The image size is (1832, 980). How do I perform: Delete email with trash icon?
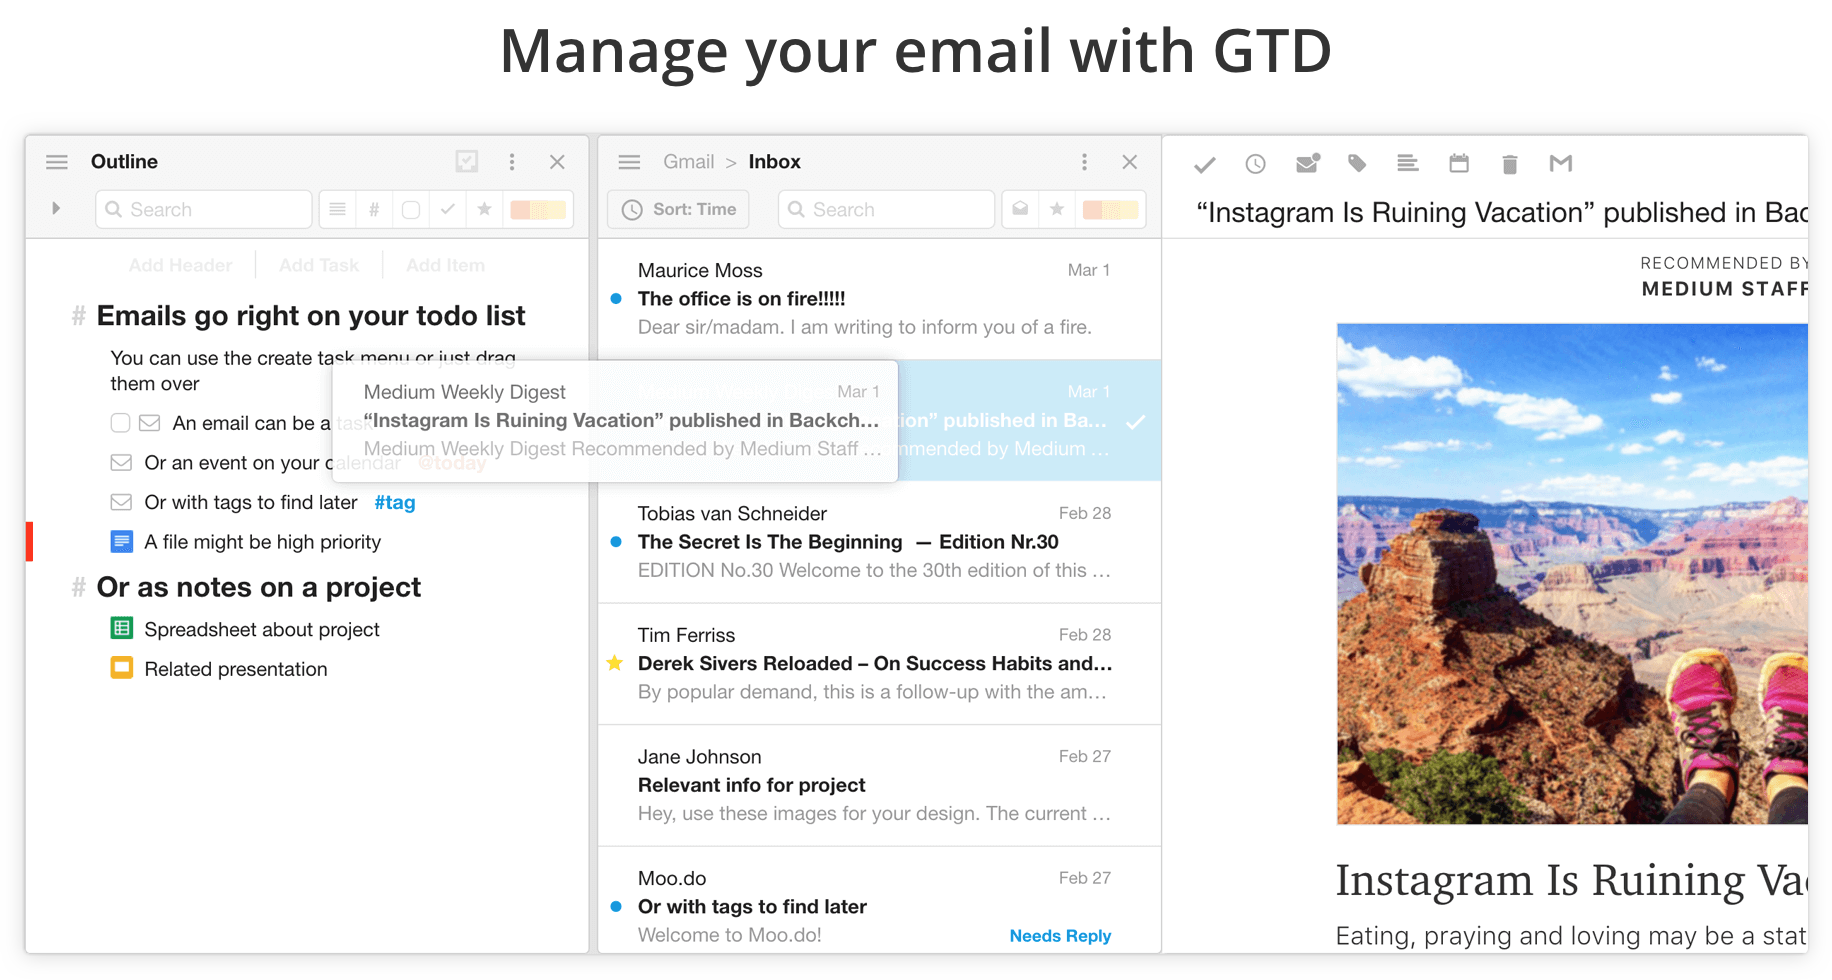point(1510,164)
